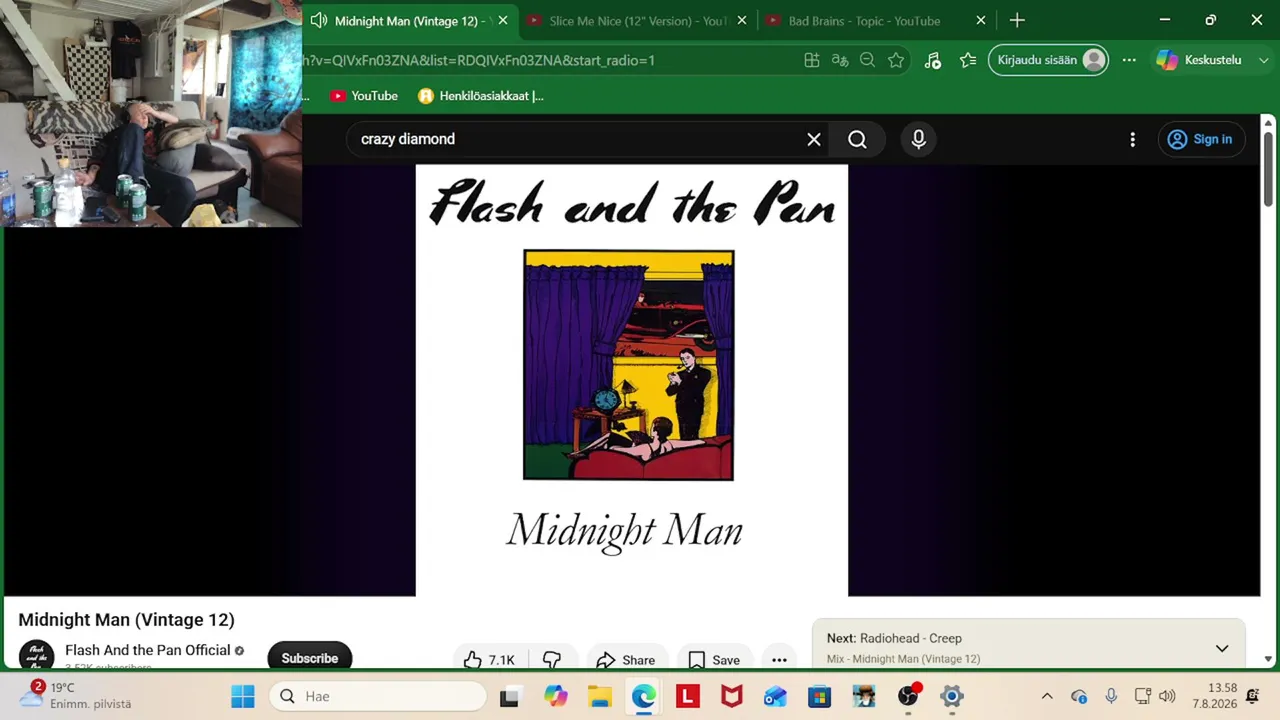Open the YouTube bookmark
The width and height of the screenshot is (1280, 720).
(364, 96)
